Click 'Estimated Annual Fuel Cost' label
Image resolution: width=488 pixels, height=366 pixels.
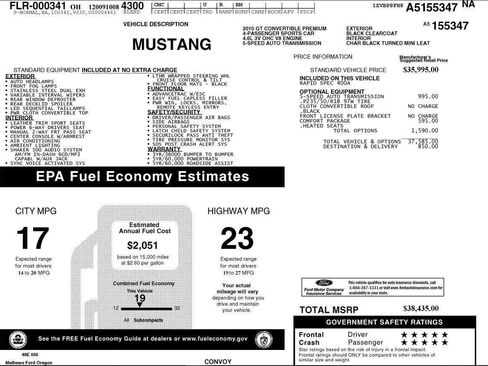coord(145,228)
